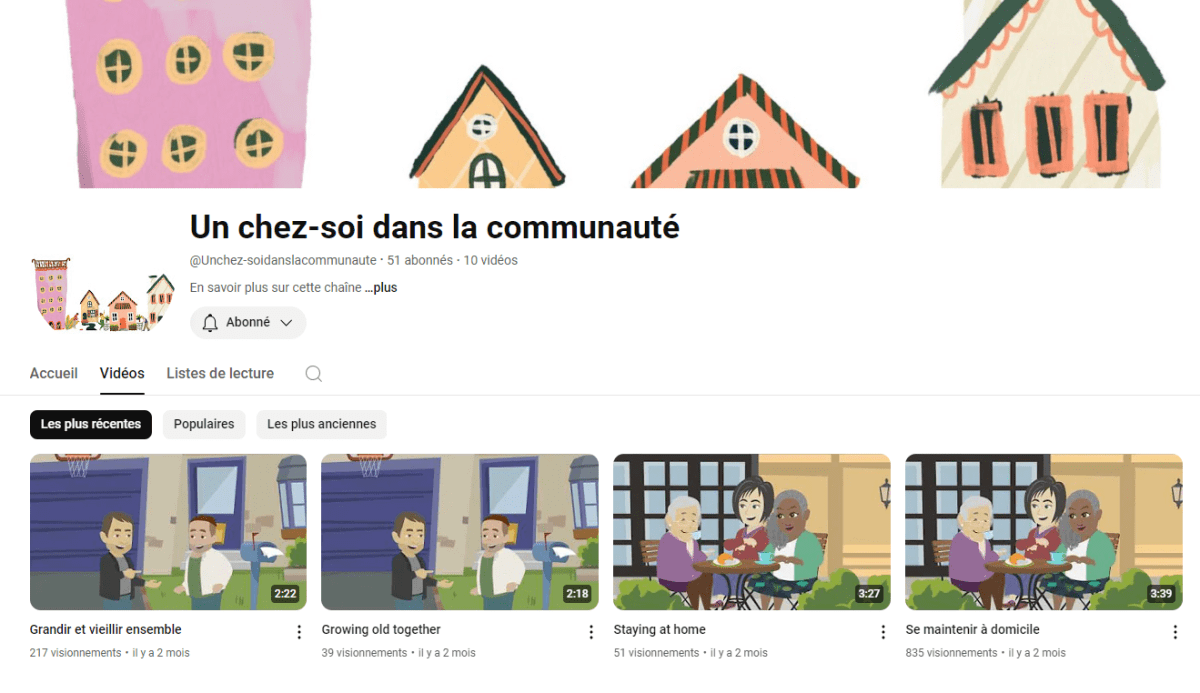
Task: Open three-dot menu for Staying at home
Action: pyautogui.click(x=883, y=632)
